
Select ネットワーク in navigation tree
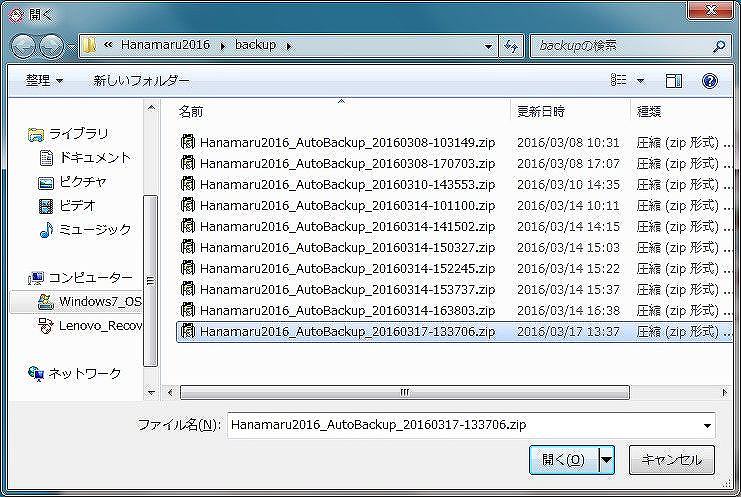pos(85,374)
